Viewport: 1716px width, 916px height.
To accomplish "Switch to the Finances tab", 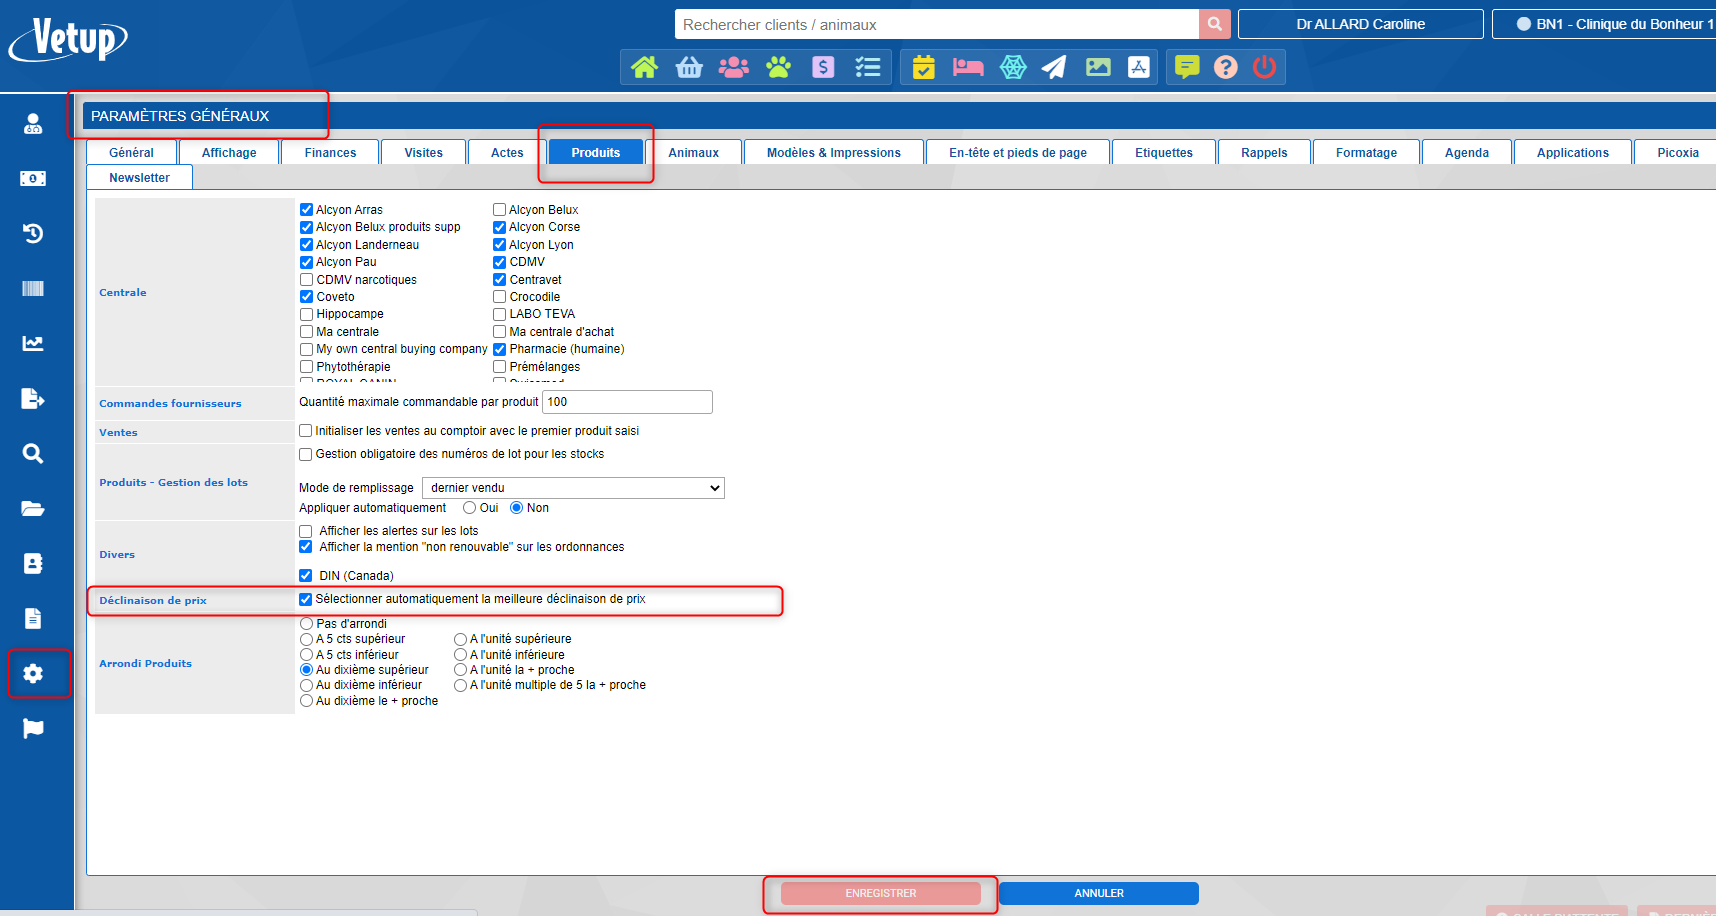I will coord(330,152).
